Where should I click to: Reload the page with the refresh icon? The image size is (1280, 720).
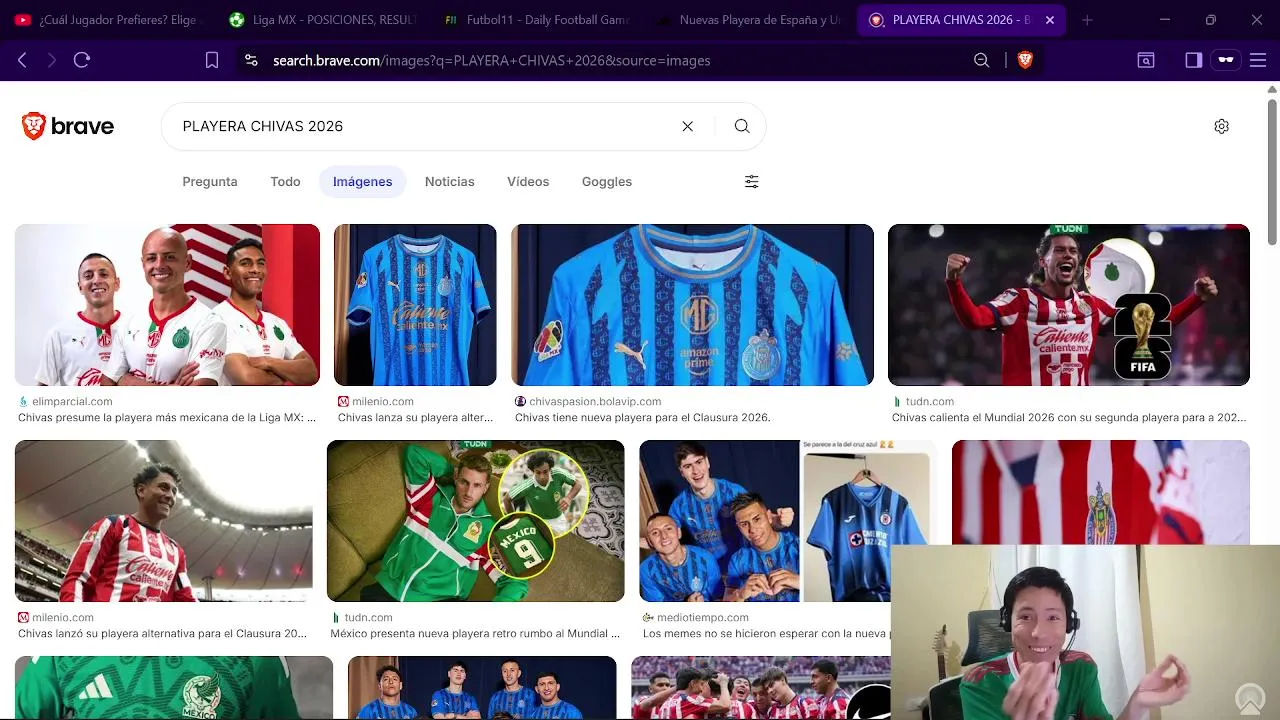(x=82, y=60)
